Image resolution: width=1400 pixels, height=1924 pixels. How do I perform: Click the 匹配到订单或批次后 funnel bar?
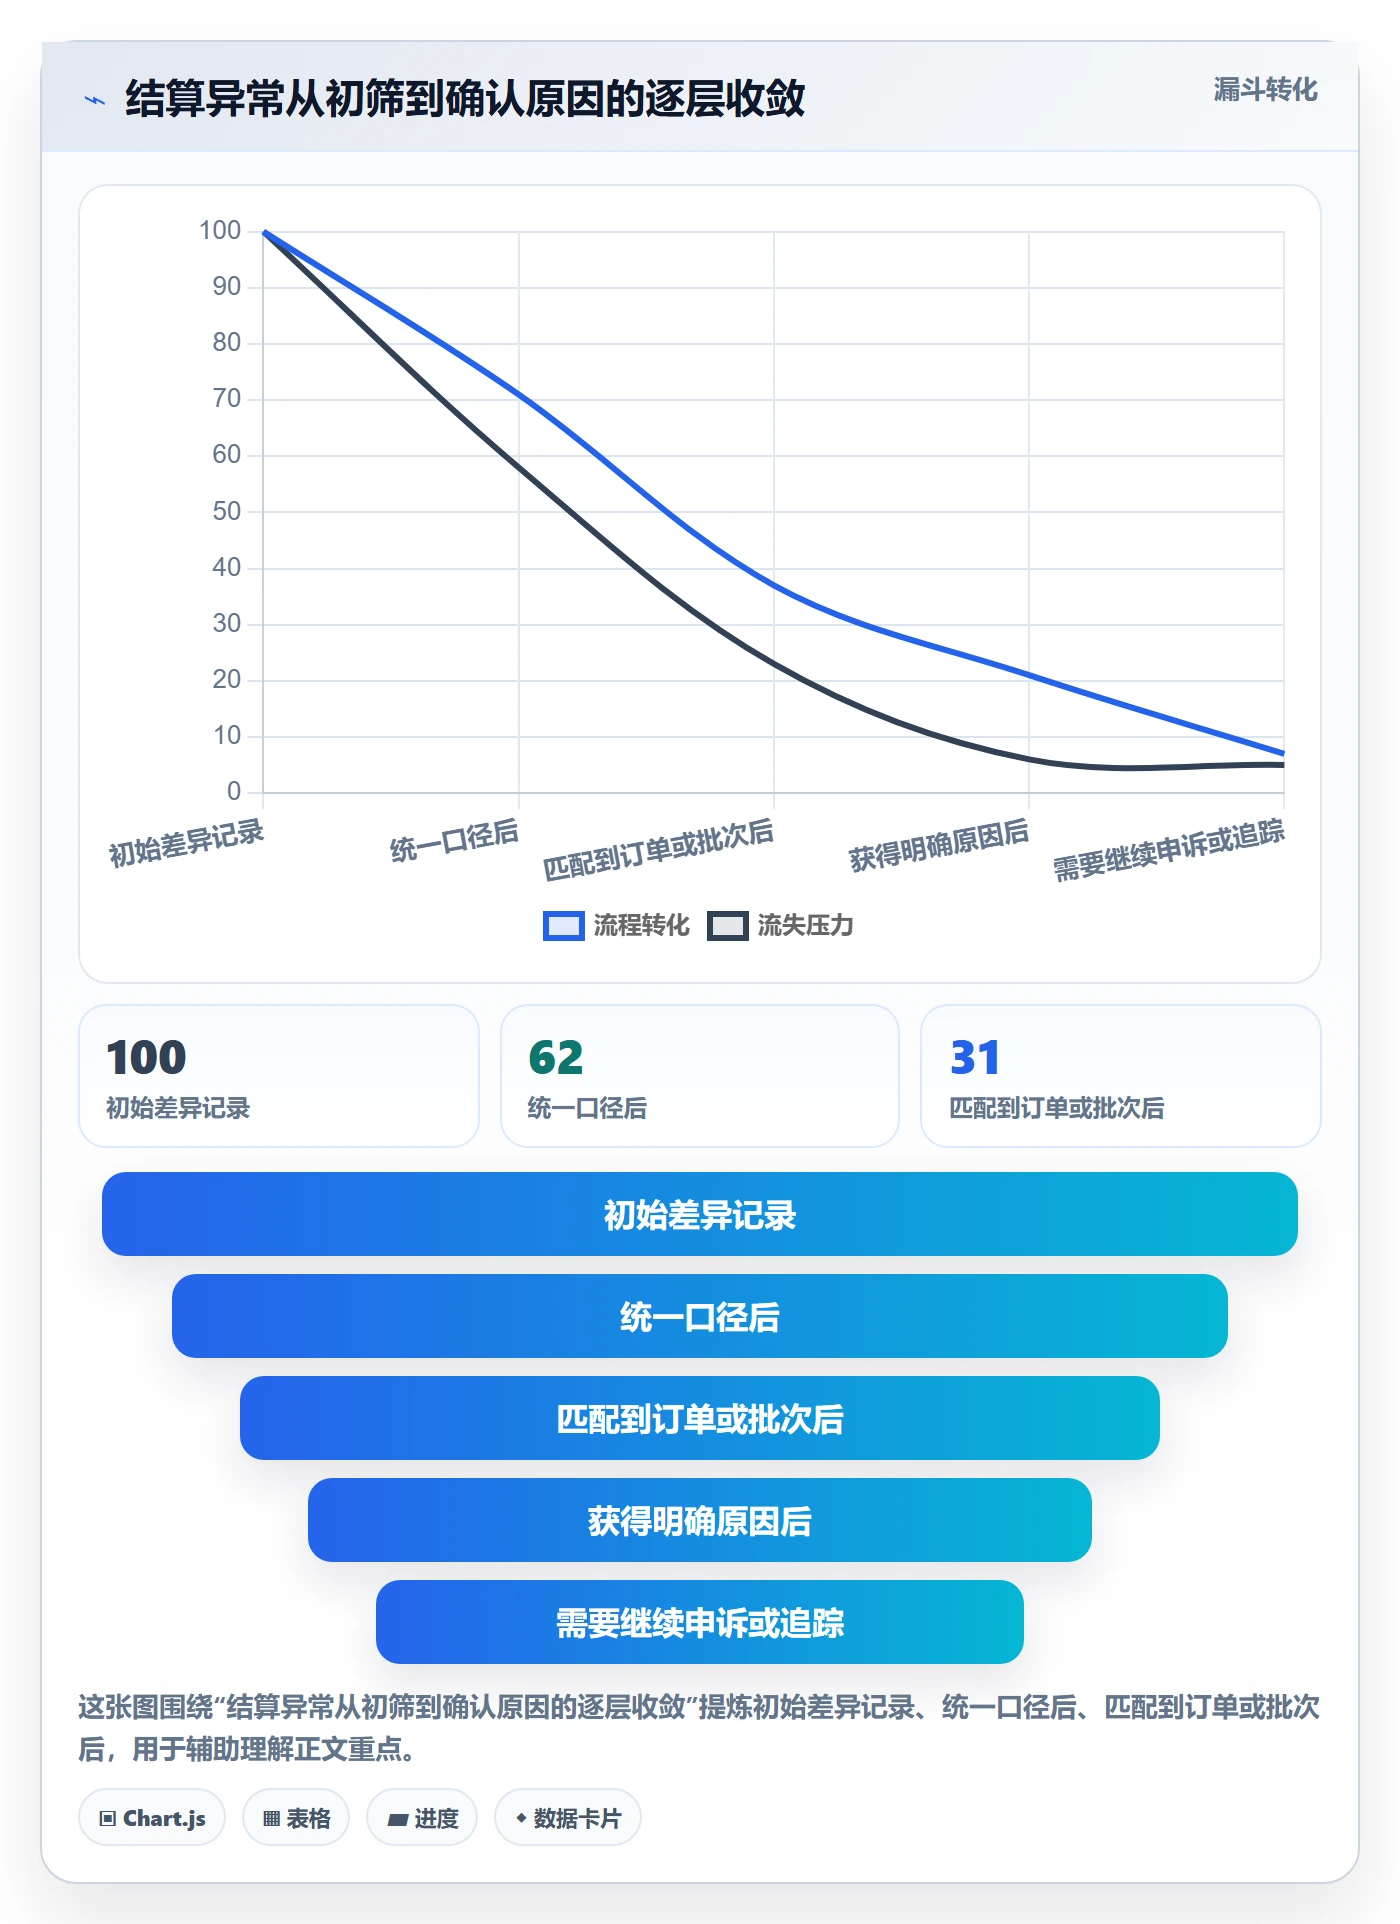coord(700,1418)
